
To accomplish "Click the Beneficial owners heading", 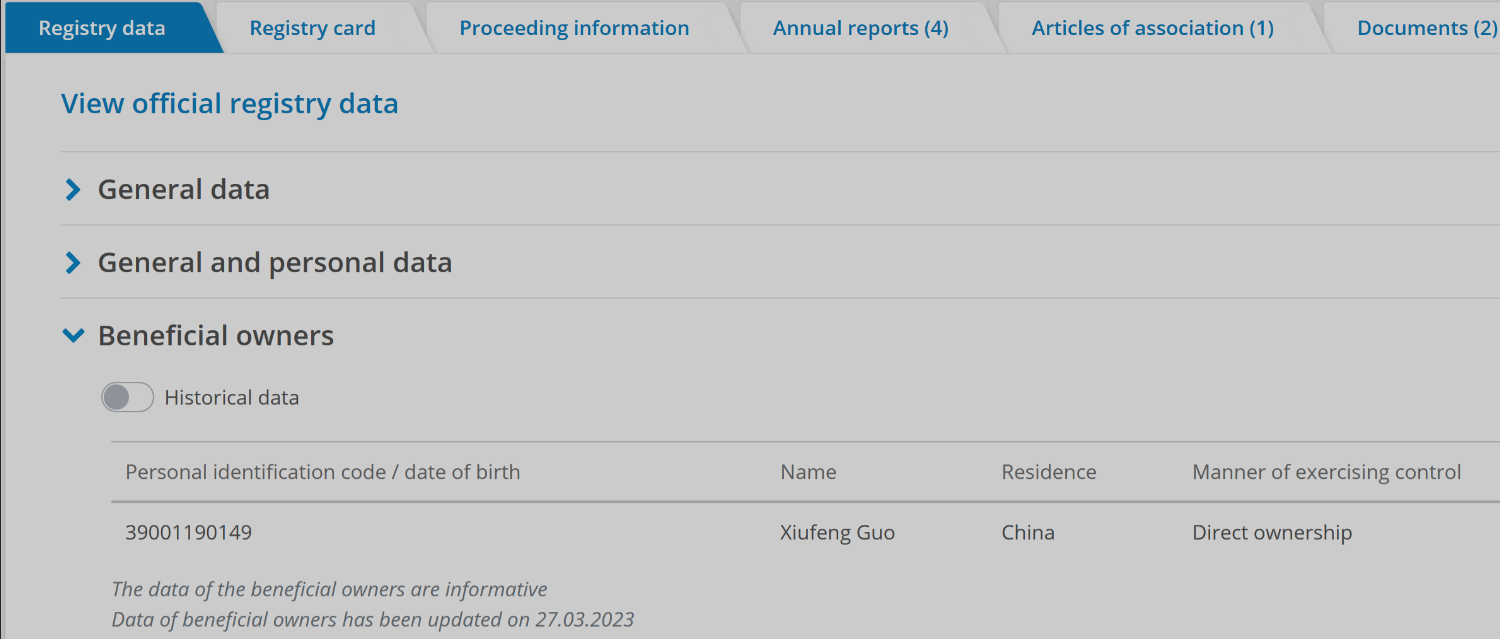I will [x=216, y=336].
